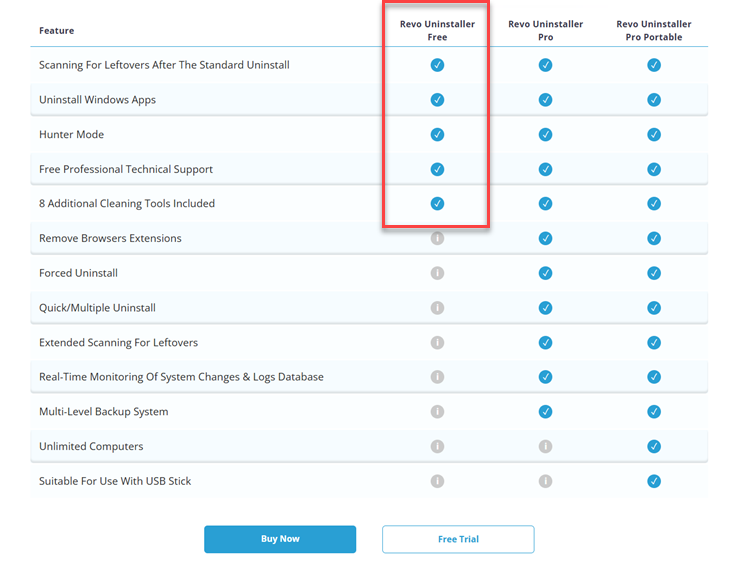Click Free column info icon for Extended Scanning For Leftovers
Screen dimensions: 750x569
click(437, 342)
